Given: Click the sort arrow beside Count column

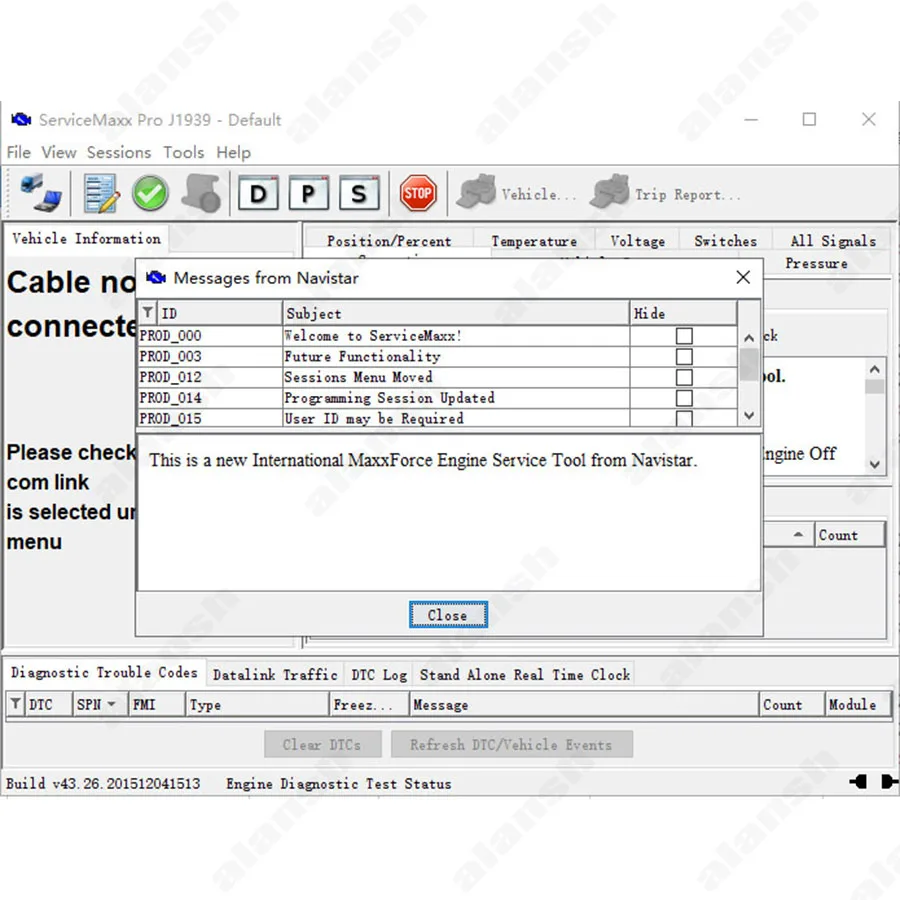Looking at the screenshot, I should tap(798, 534).
